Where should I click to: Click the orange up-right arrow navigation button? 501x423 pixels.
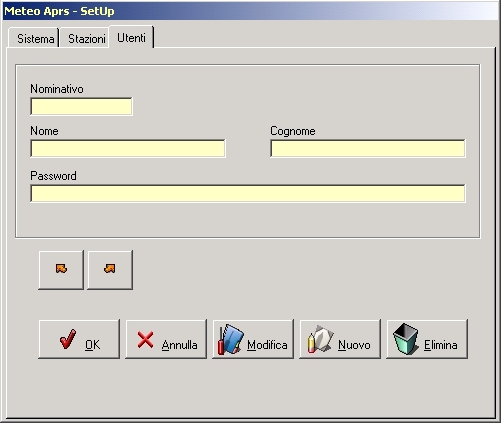point(110,269)
